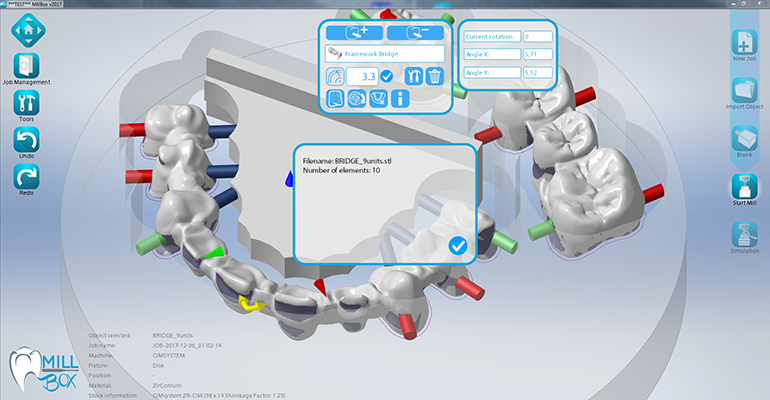Edit the Angle X value 5,71
This screenshot has height=400, width=770.
point(538,54)
